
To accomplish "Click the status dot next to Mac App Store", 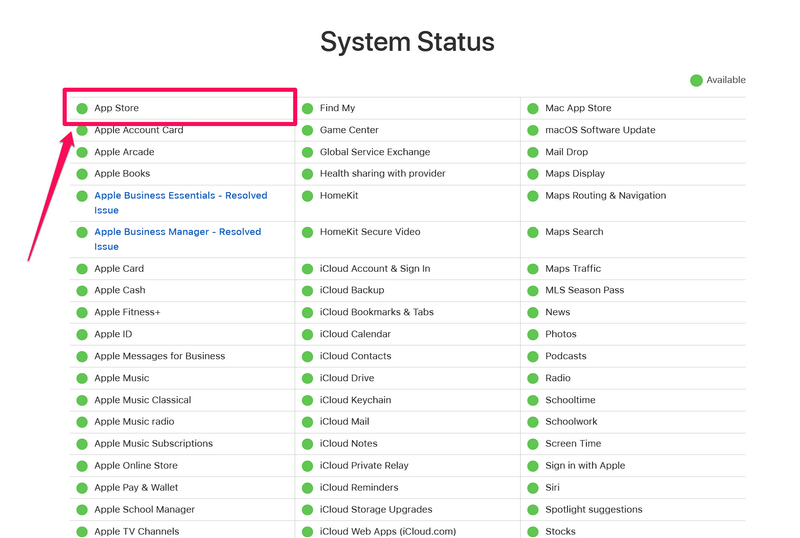I will pos(533,108).
